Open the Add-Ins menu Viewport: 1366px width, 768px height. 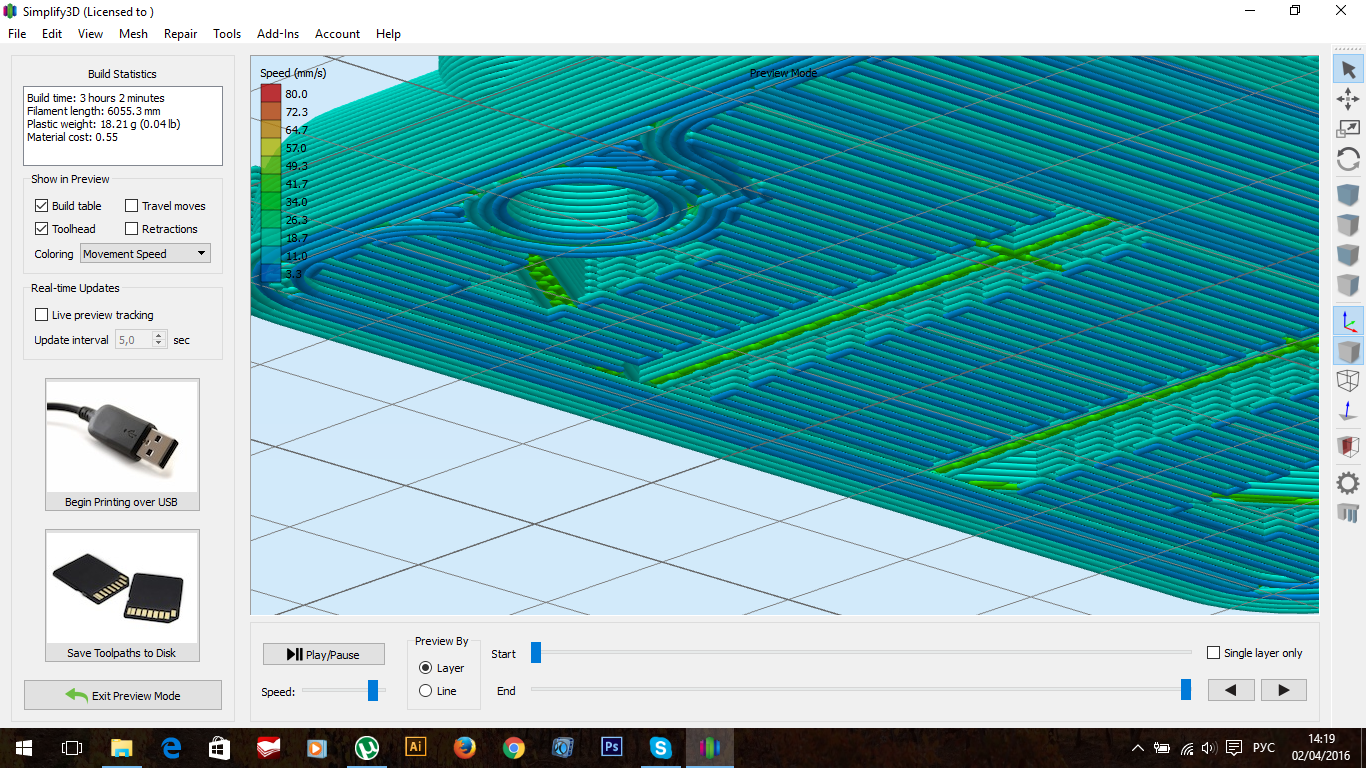277,33
